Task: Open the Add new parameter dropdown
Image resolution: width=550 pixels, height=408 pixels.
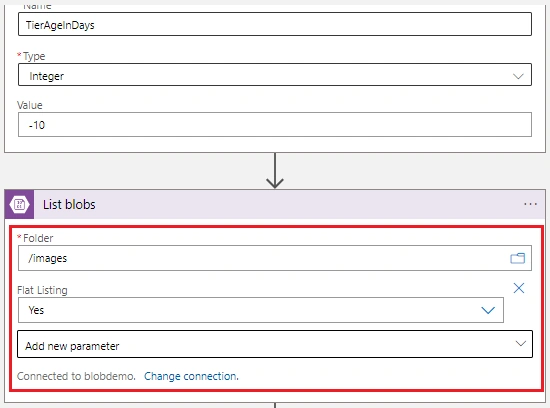Action: coord(275,344)
